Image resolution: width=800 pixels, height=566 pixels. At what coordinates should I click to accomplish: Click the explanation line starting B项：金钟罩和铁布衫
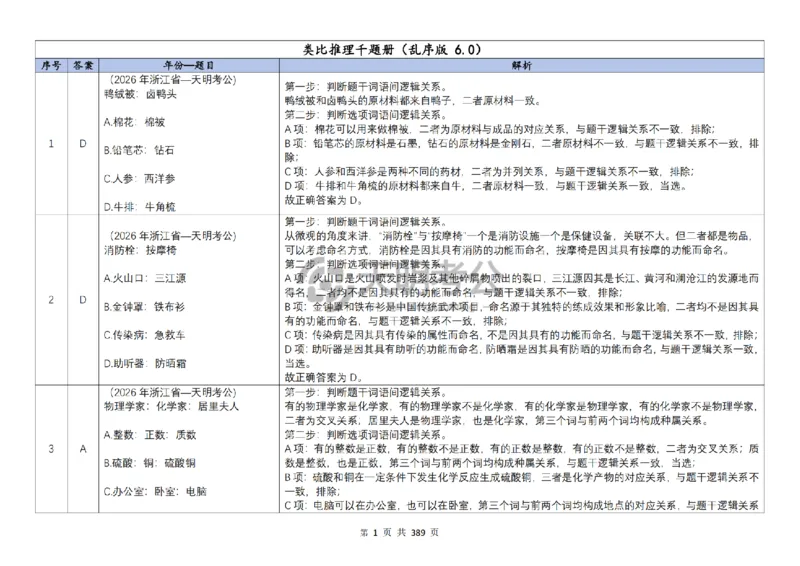(x=521, y=307)
